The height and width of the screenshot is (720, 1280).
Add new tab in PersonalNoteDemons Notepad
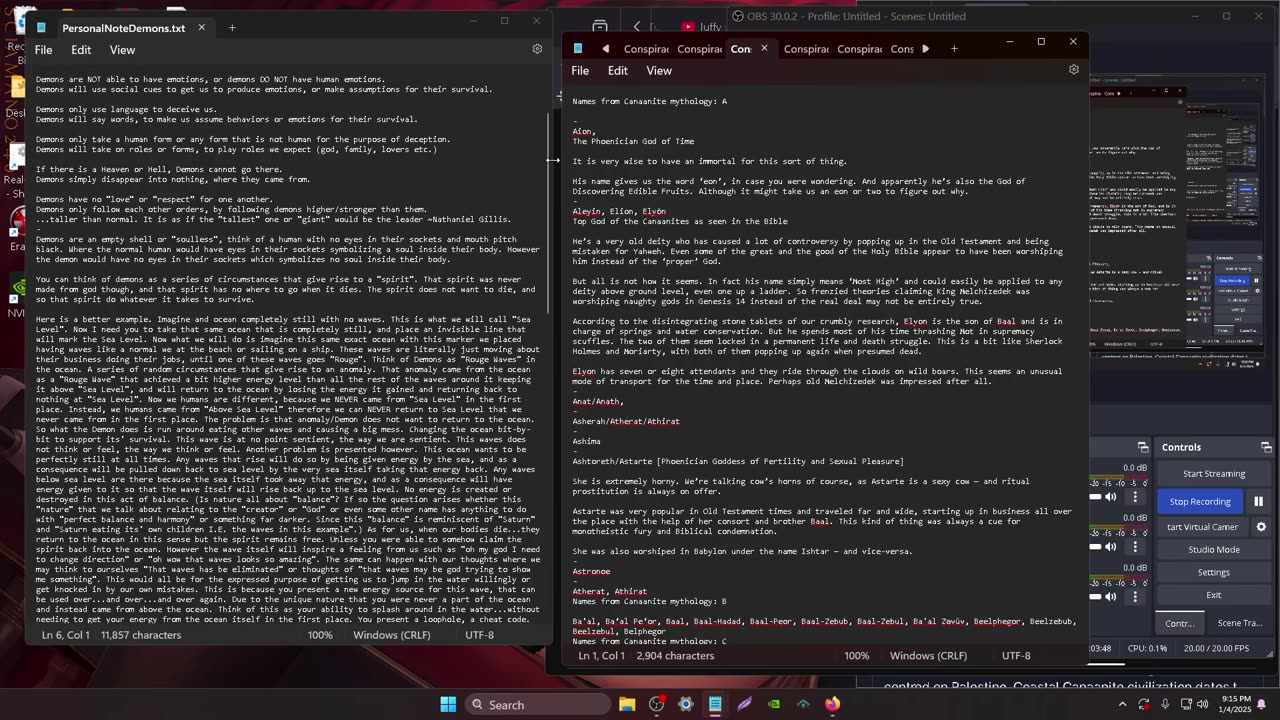tap(232, 28)
